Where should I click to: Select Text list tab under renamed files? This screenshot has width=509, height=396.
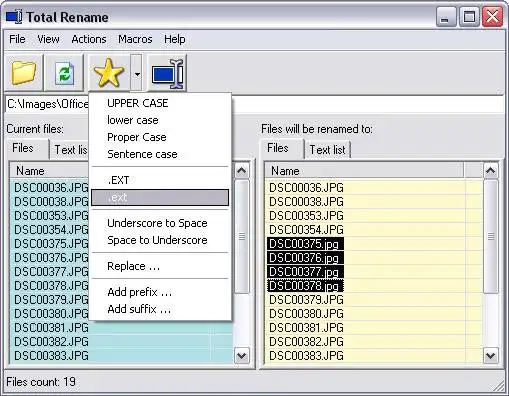[327, 150]
